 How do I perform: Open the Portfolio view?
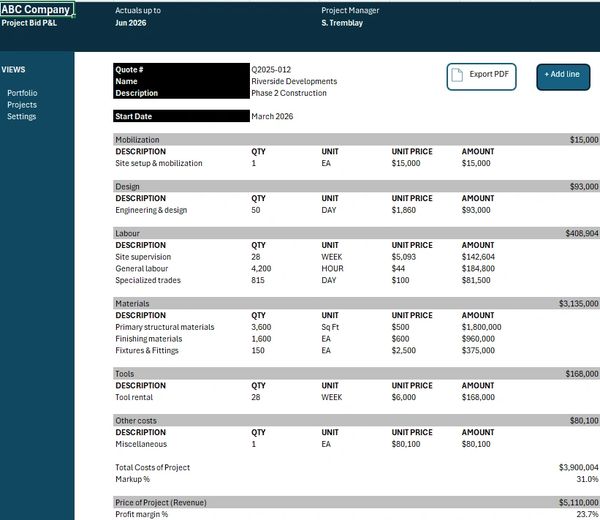22,93
